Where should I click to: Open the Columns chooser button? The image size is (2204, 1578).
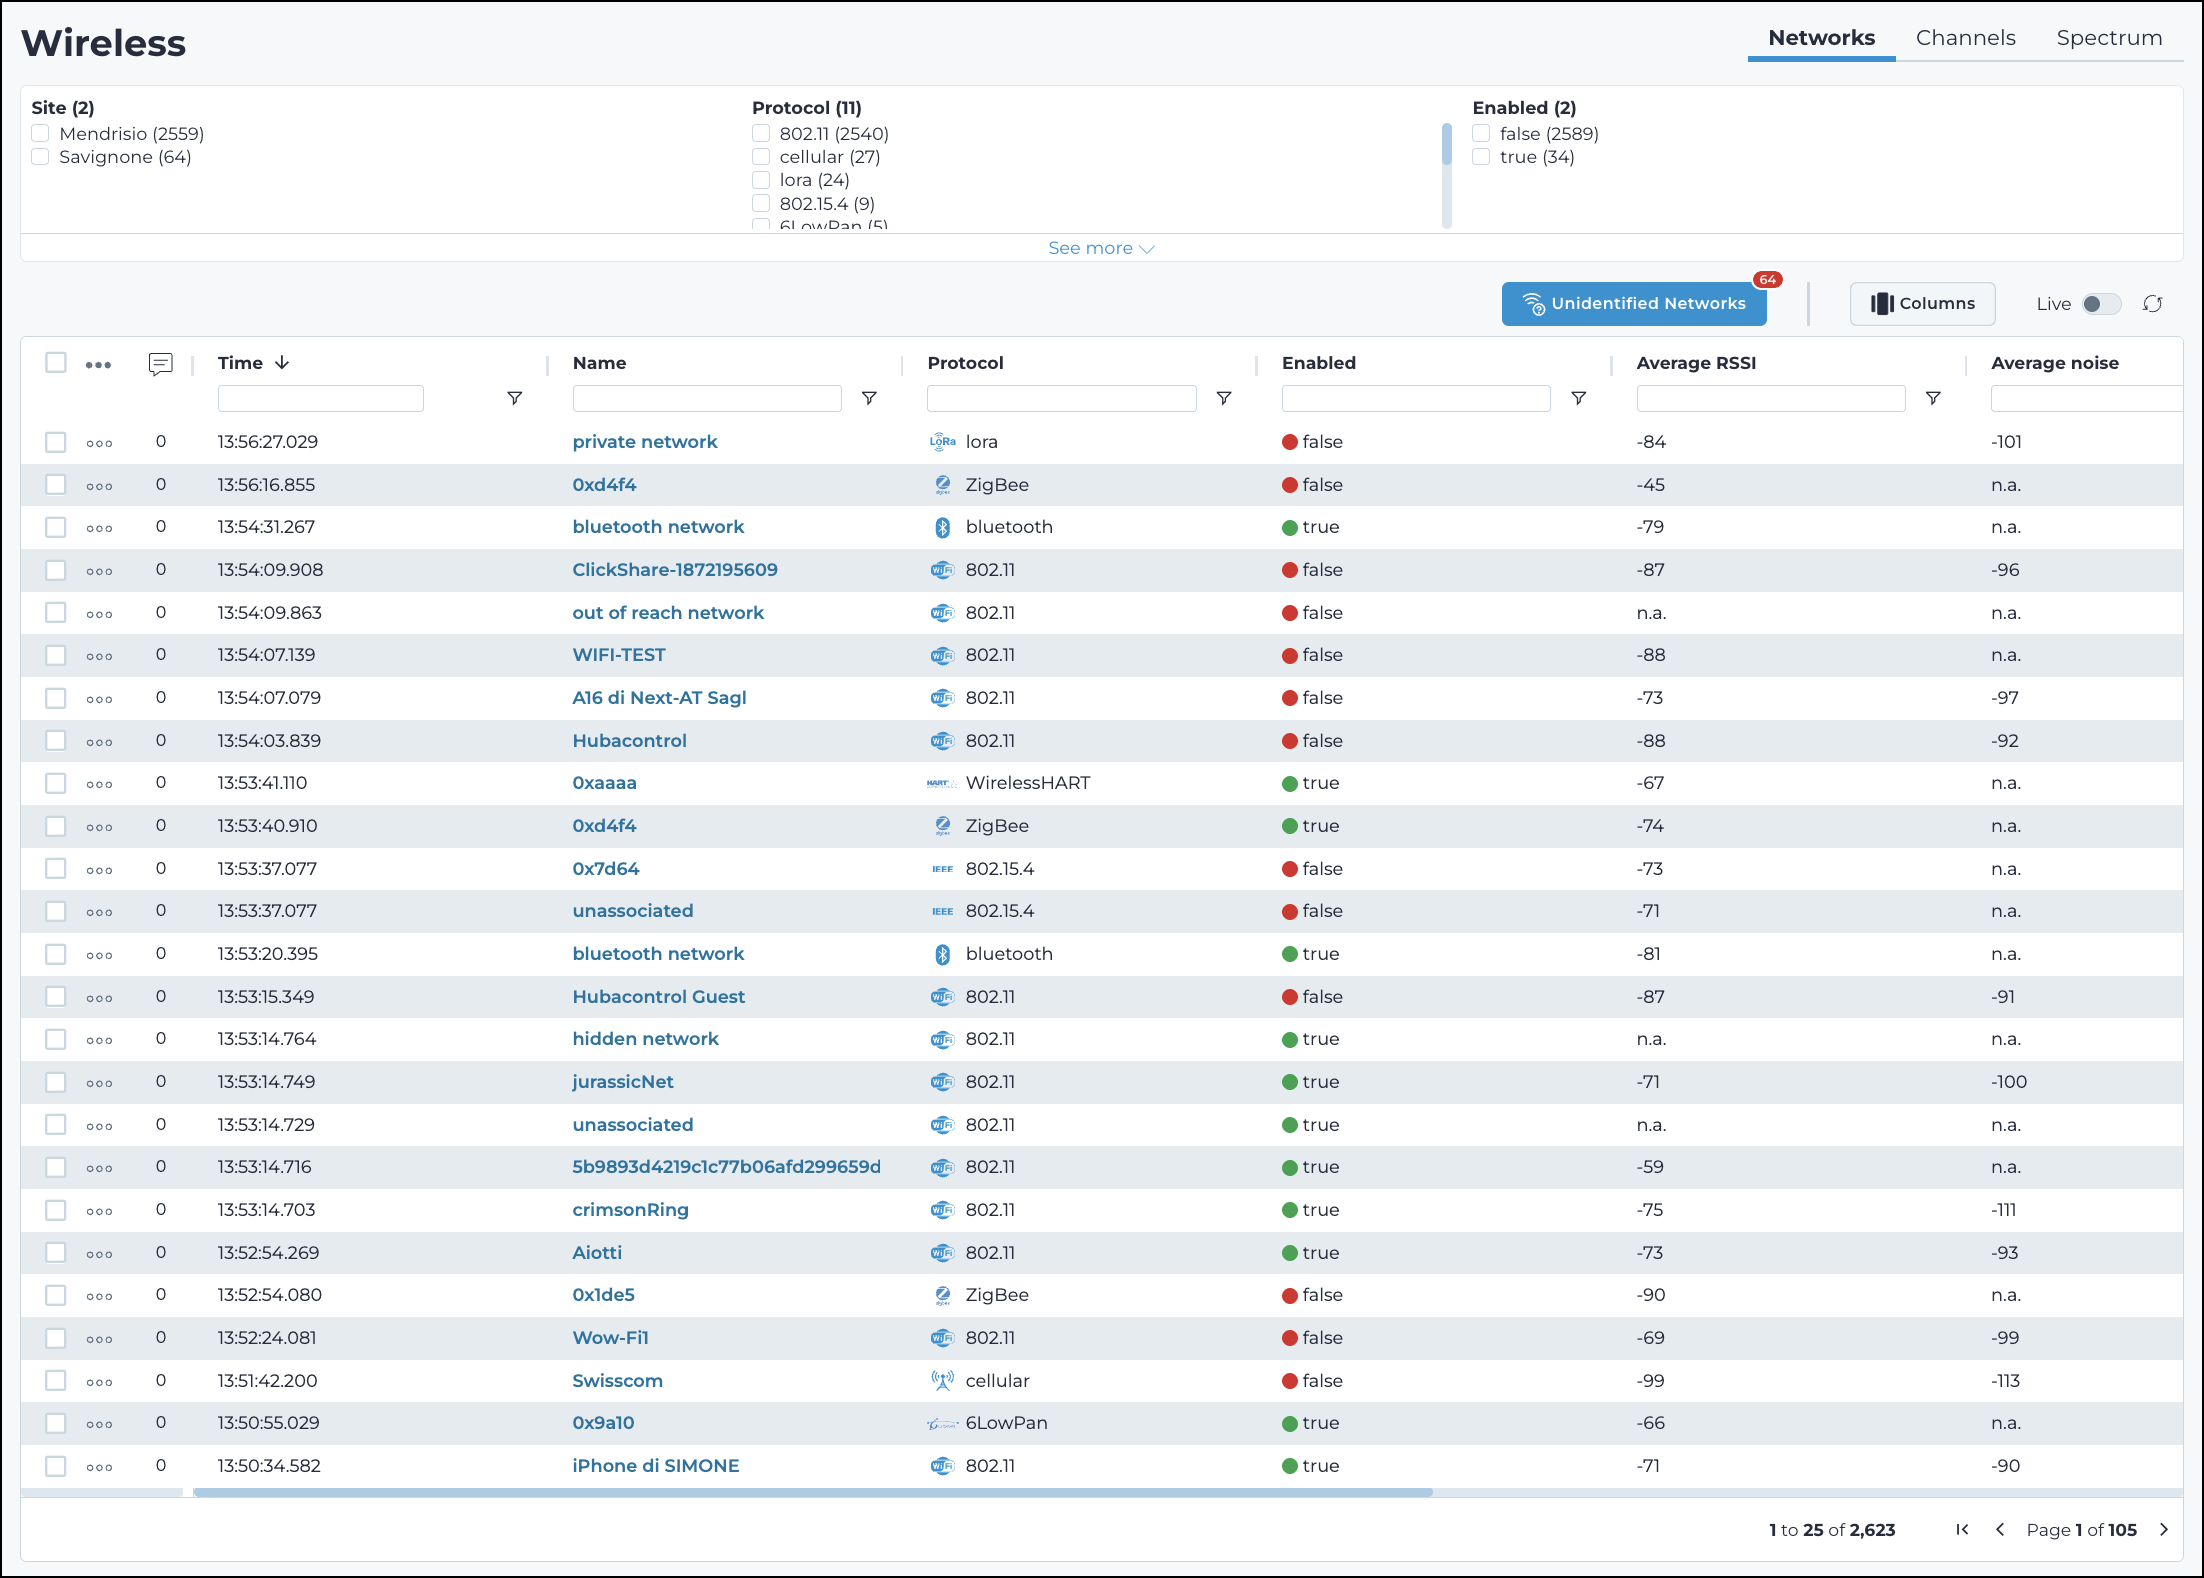pyautogui.click(x=1922, y=304)
